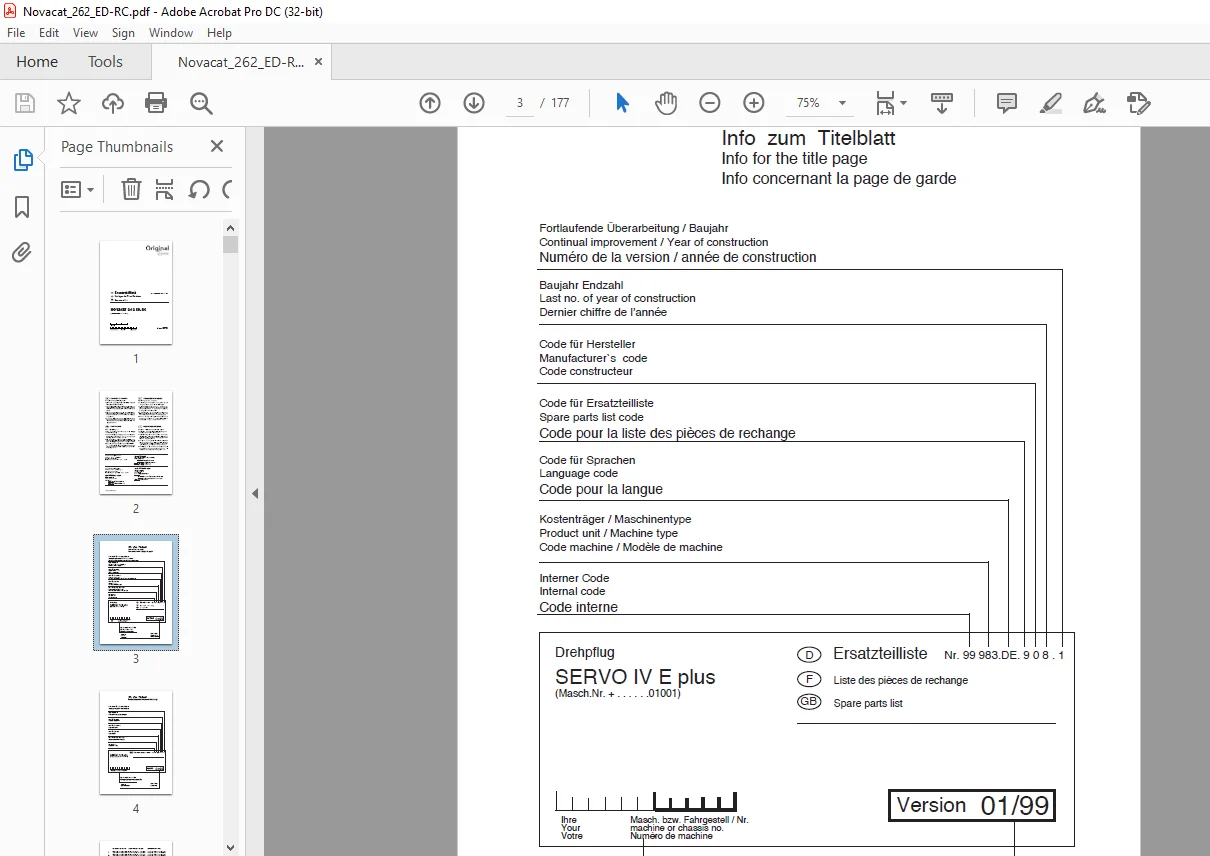Open the highlight text pen tool

click(x=1050, y=103)
